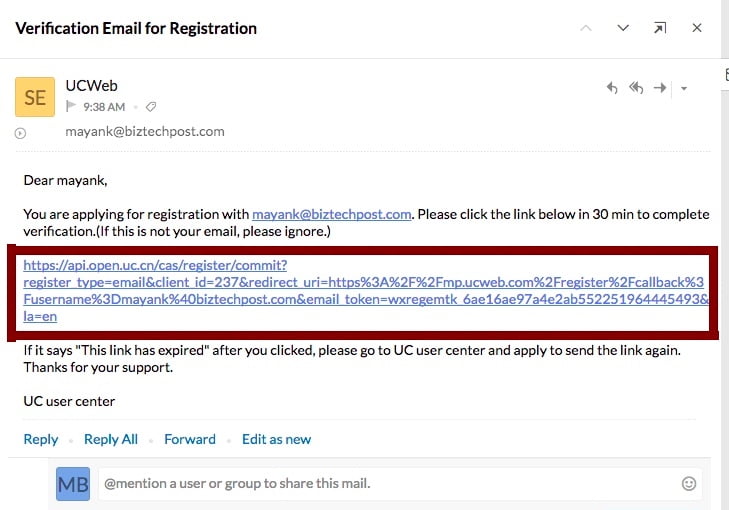Click the tag label icon

coord(151,107)
